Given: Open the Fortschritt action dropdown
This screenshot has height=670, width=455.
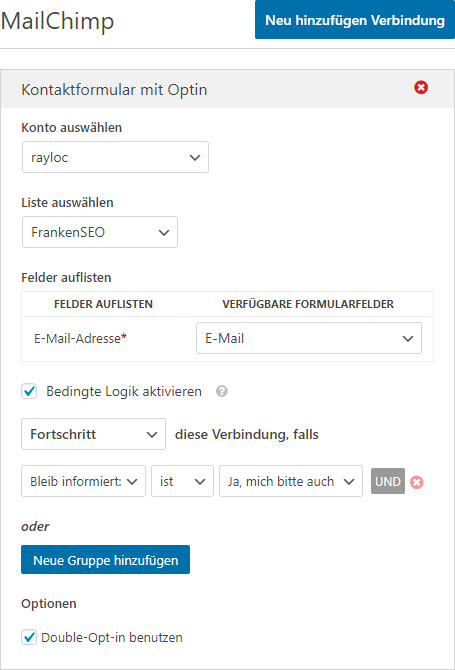Looking at the screenshot, I should 93,434.
